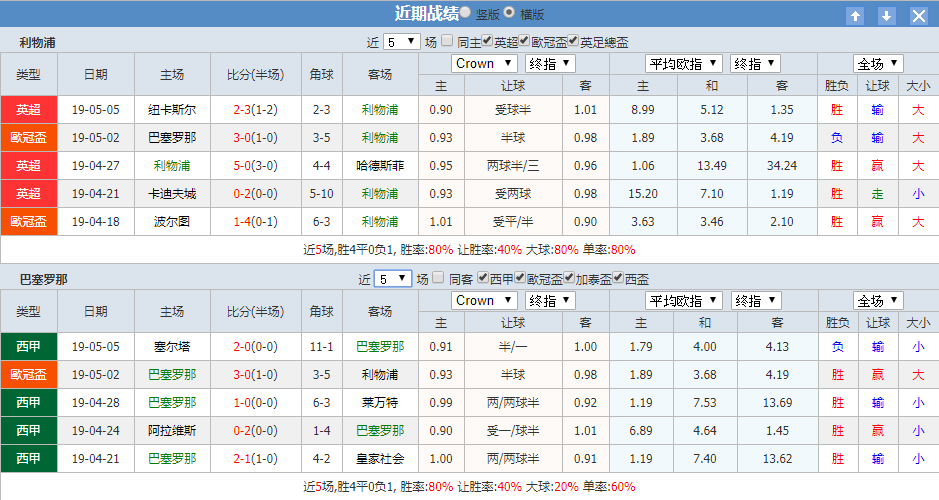Click the 2-1 score in Barcelona table
Viewport: 939px width, 500px height.
(242, 459)
